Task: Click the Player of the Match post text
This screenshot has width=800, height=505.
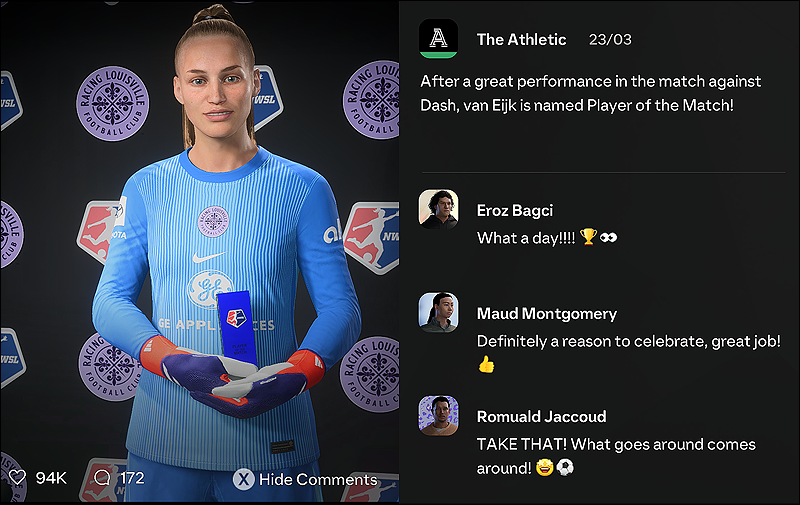Action: (590, 93)
